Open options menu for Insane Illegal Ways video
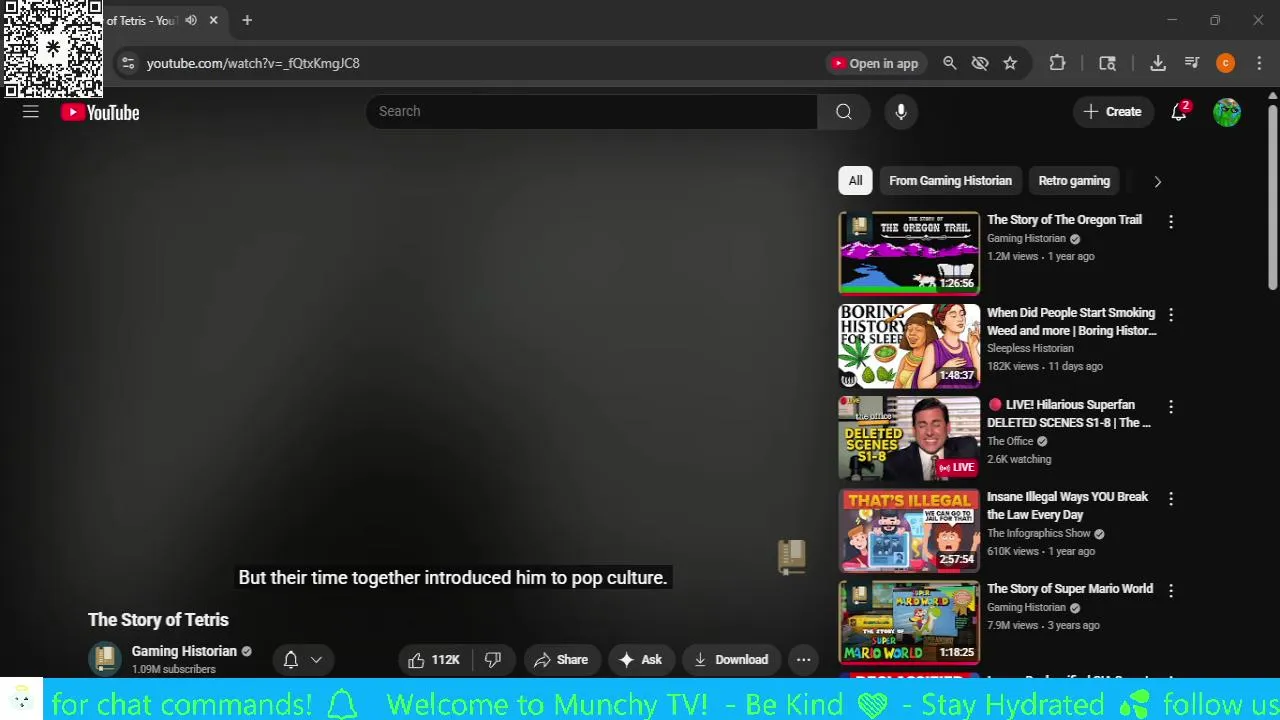Image resolution: width=1280 pixels, height=720 pixels. pos(1171,498)
